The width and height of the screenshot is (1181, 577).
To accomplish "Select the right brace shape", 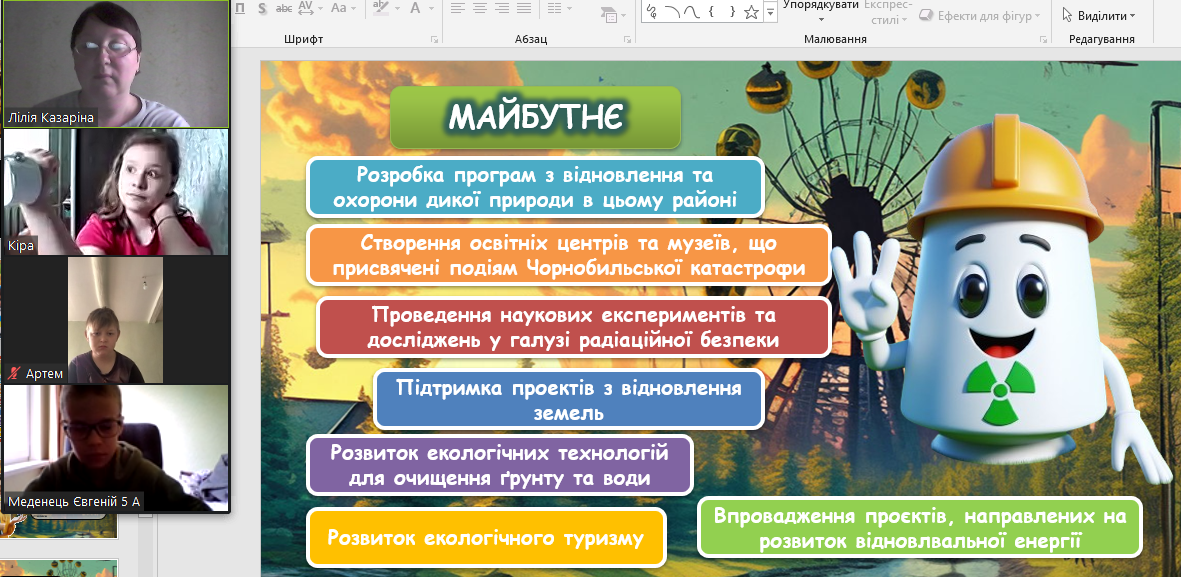I will (731, 11).
